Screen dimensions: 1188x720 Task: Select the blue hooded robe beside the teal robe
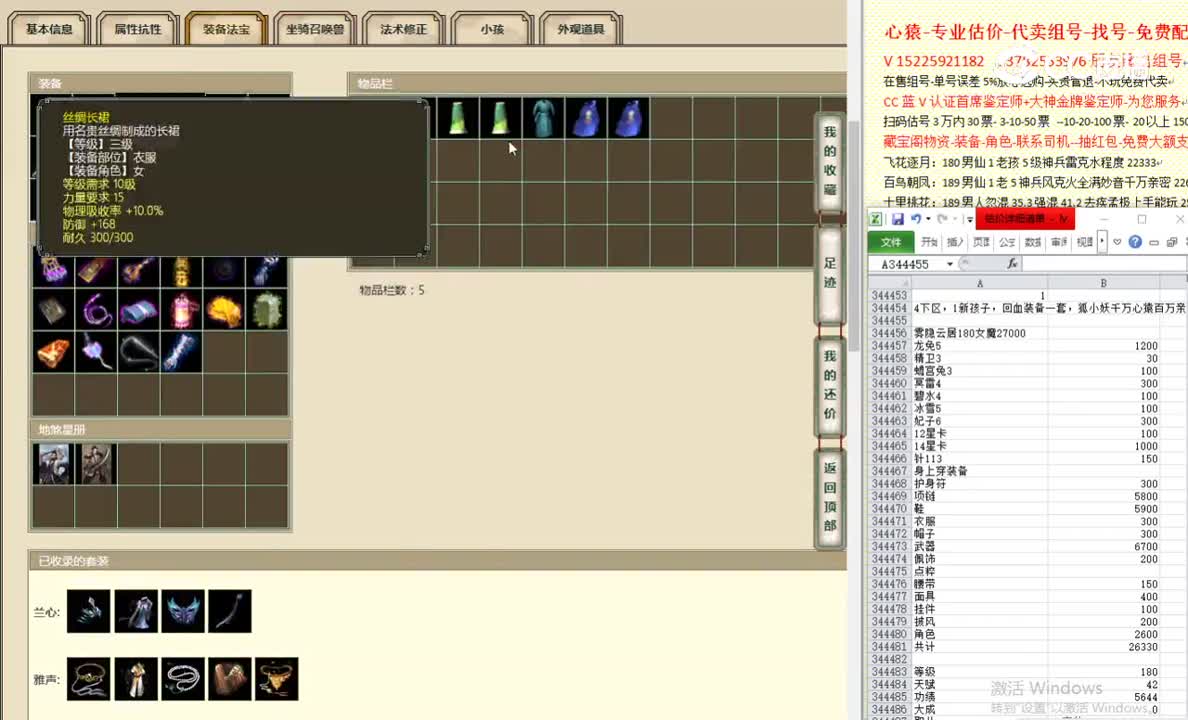(x=586, y=118)
